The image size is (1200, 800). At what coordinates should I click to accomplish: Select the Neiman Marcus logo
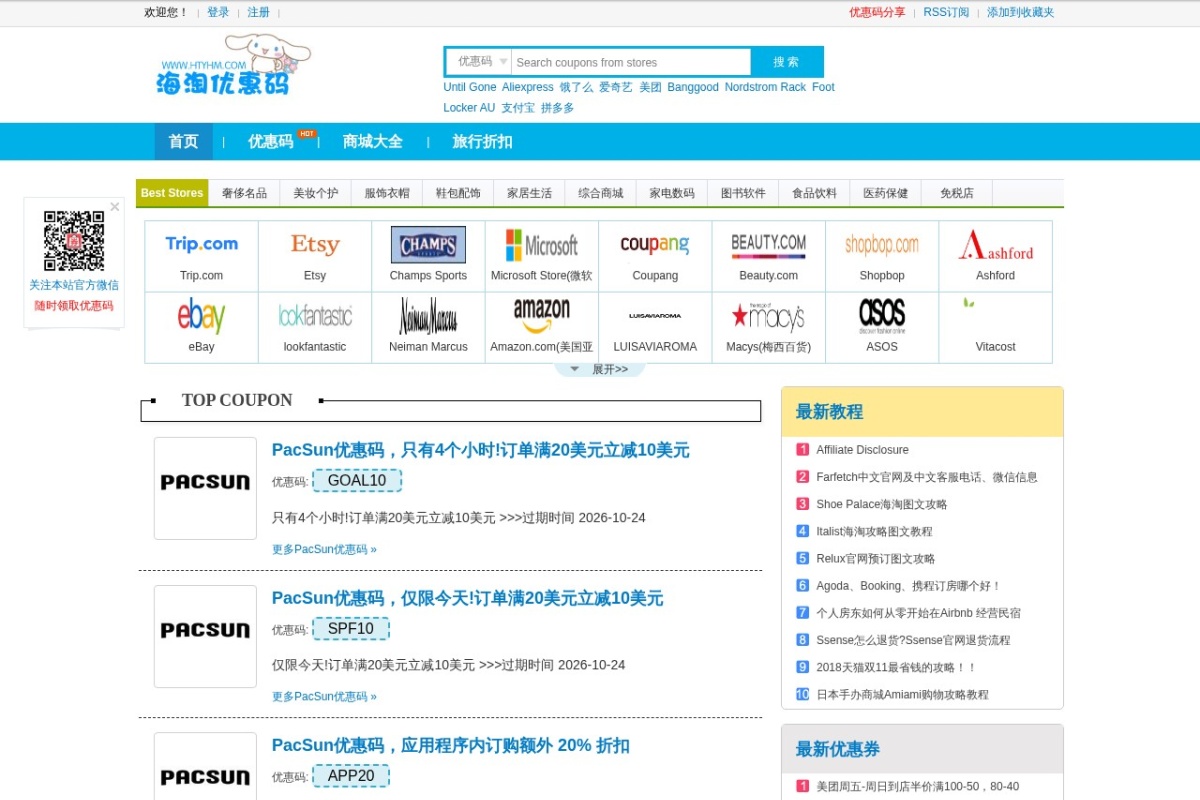tap(428, 316)
